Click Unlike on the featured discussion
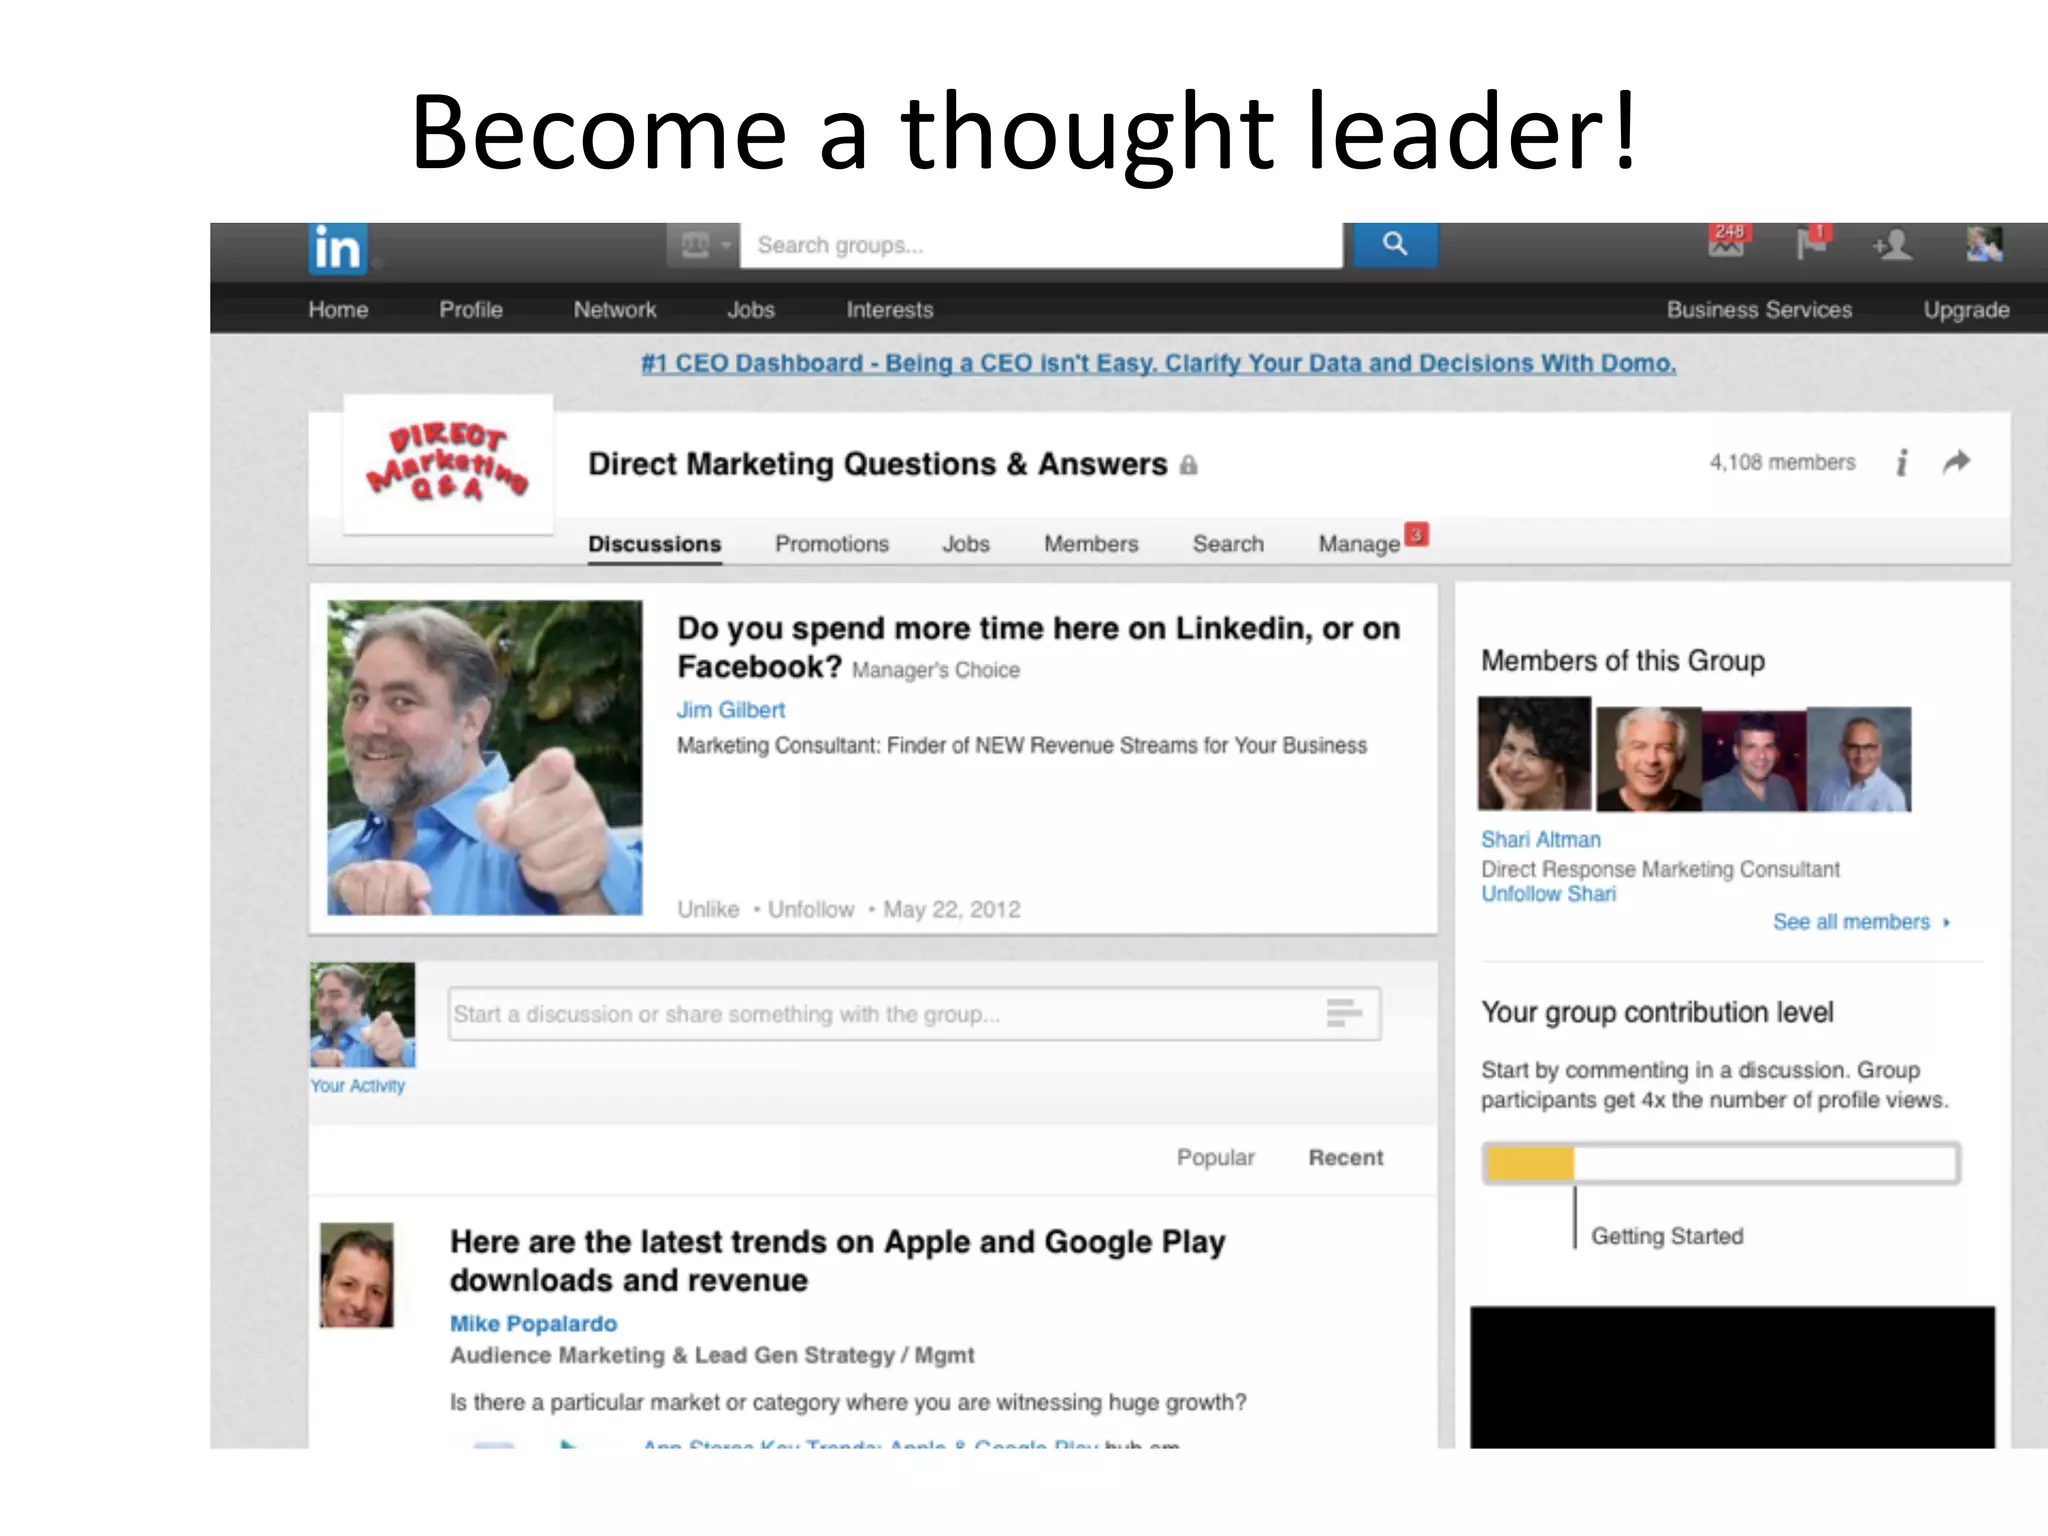The height and width of the screenshot is (1536, 2048). click(x=708, y=909)
